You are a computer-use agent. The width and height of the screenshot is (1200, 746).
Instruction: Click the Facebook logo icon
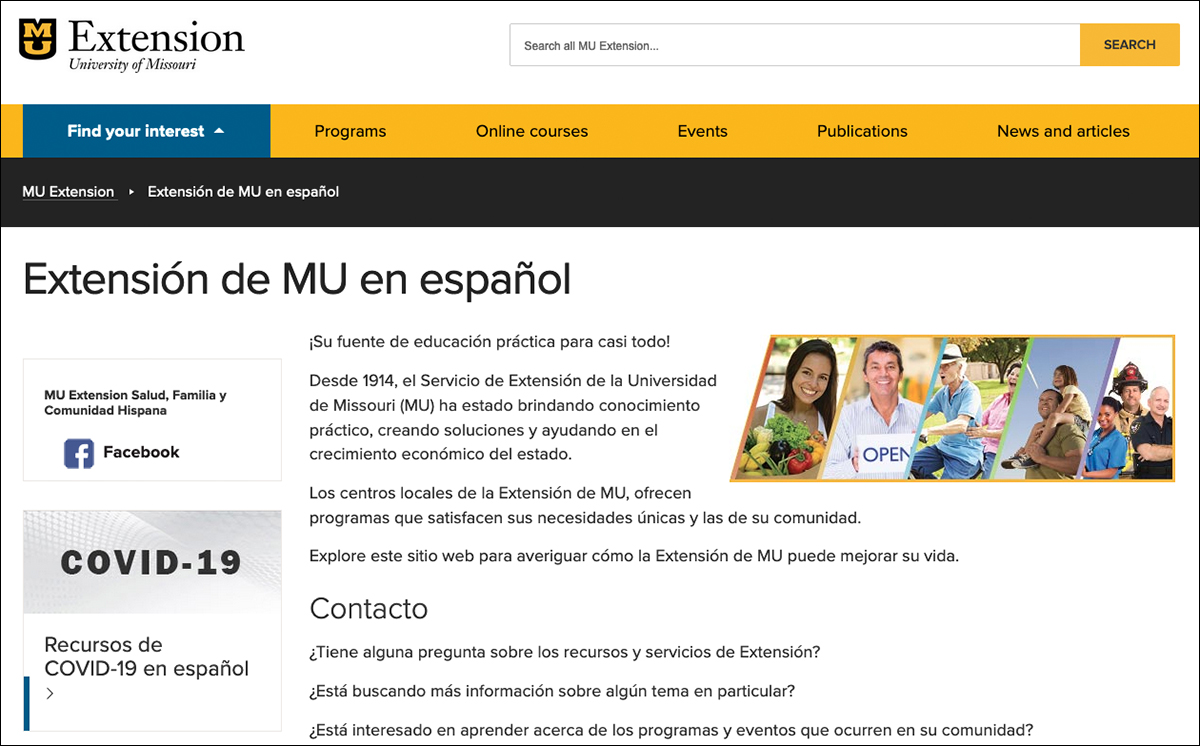[79, 453]
